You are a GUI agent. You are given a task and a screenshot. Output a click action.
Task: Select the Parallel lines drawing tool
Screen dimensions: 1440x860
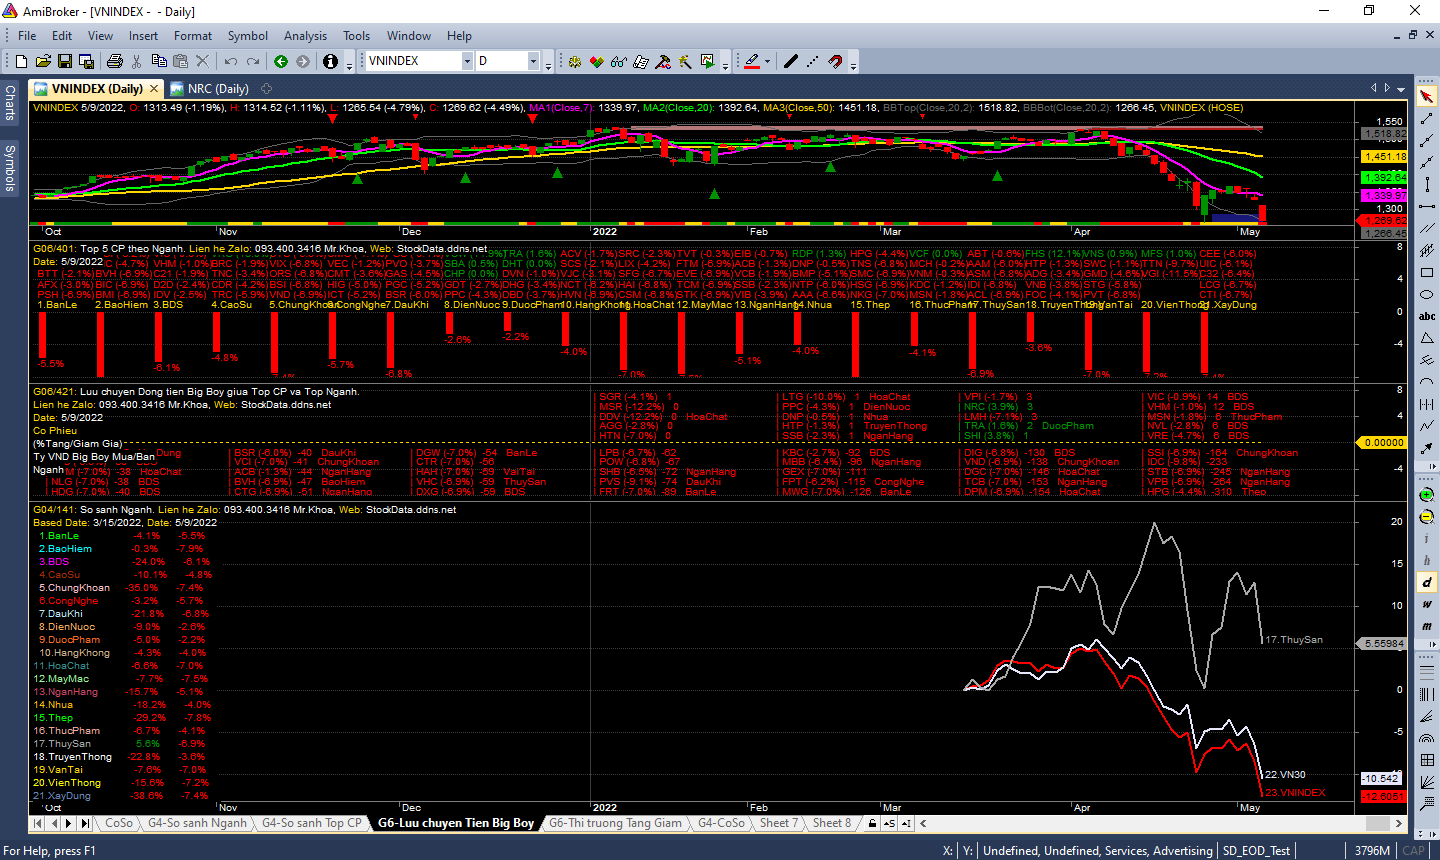coord(1427,229)
